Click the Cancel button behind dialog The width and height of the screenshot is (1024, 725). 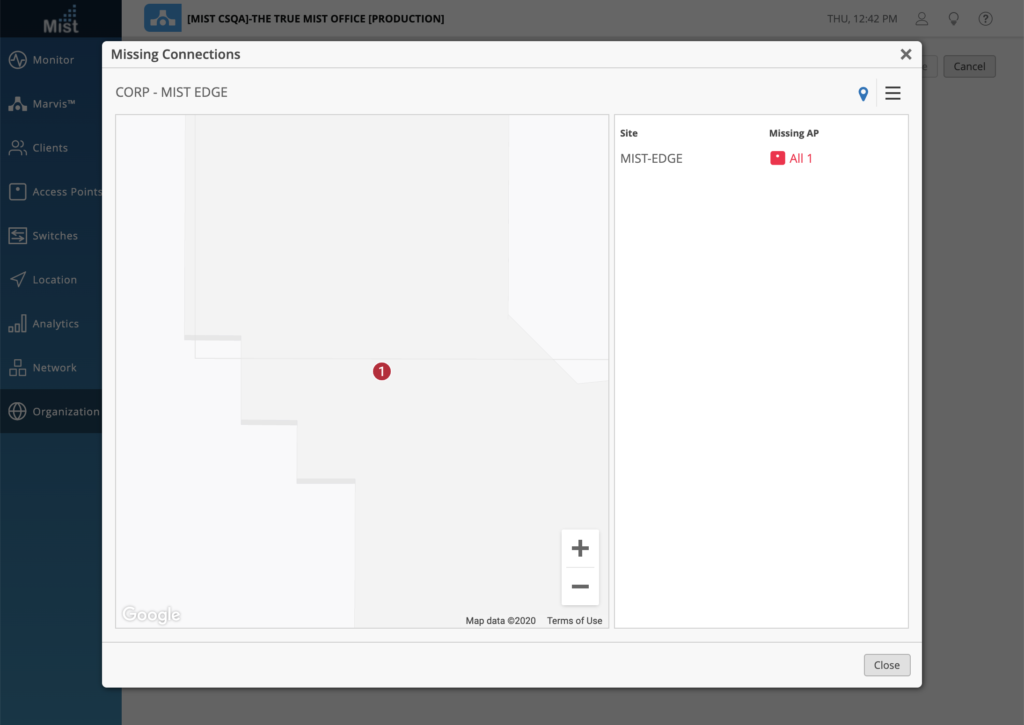[969, 66]
